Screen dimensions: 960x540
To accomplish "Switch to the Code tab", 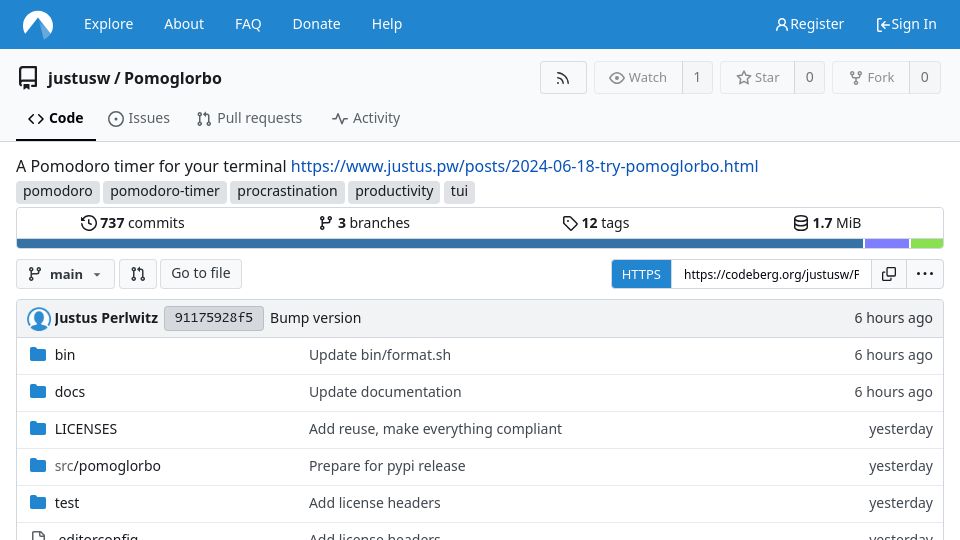I will tap(56, 118).
